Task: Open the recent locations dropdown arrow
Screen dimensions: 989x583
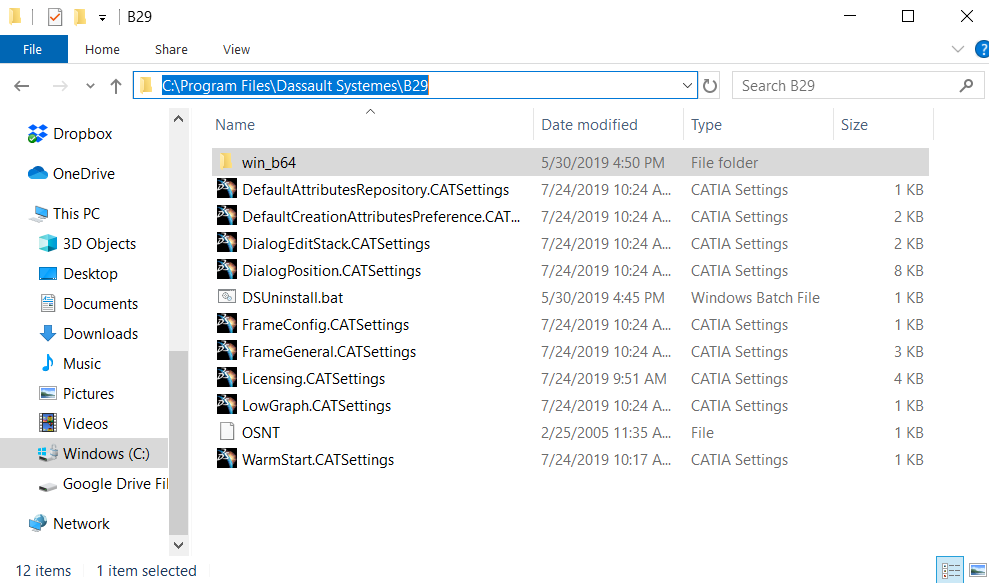Action: (x=90, y=86)
